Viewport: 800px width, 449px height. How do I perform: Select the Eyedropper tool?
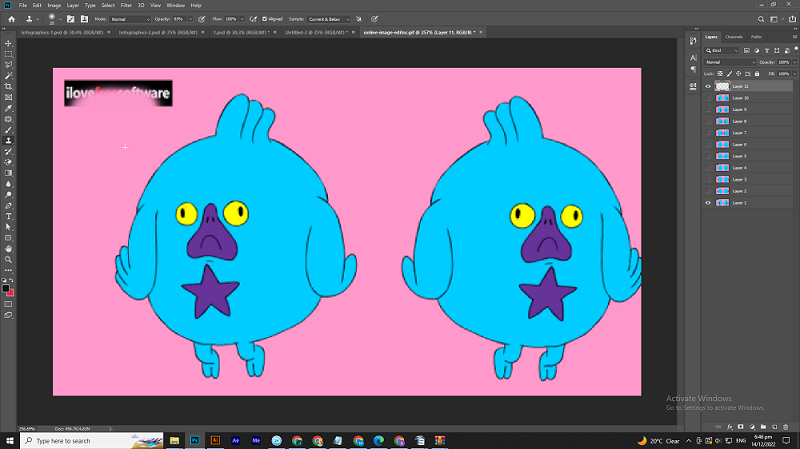pyautogui.click(x=8, y=108)
